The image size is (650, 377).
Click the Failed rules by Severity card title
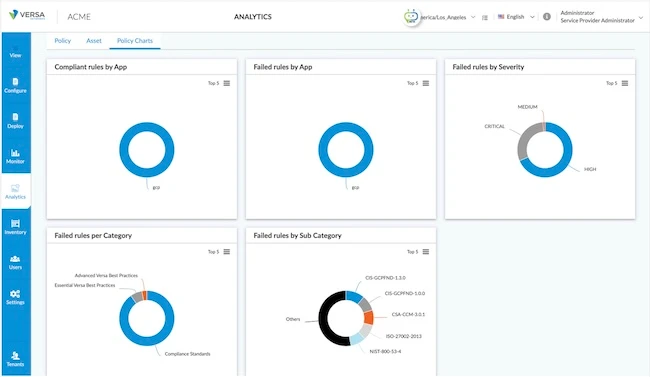[x=488, y=67]
